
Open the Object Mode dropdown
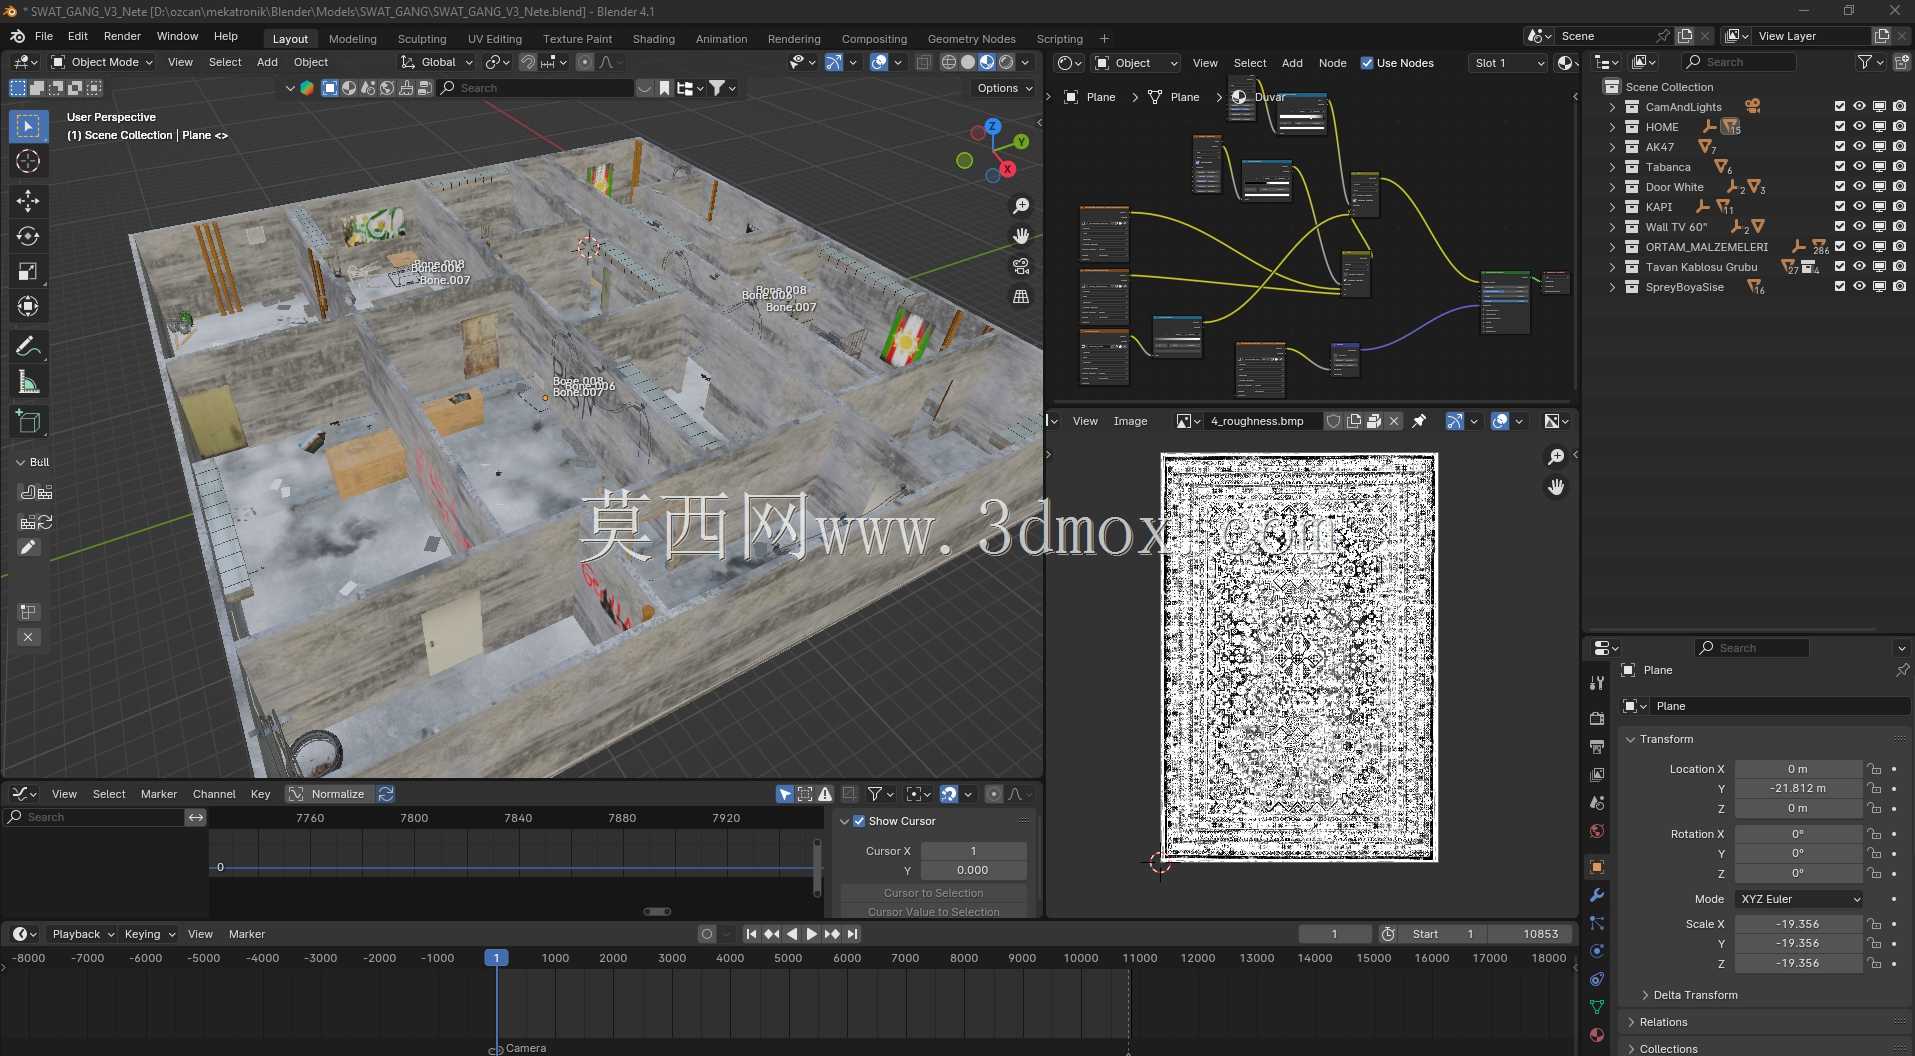[102, 62]
